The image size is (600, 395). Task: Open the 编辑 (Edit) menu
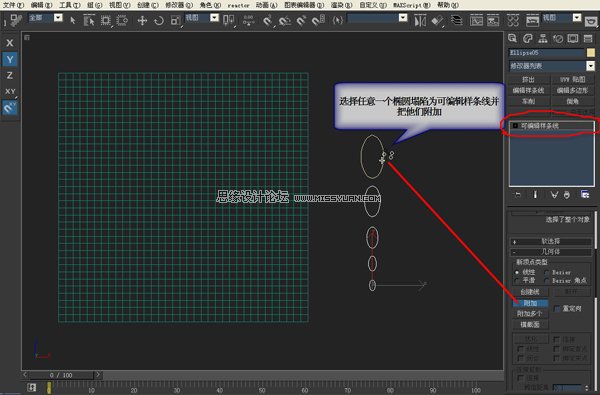[41, 5]
